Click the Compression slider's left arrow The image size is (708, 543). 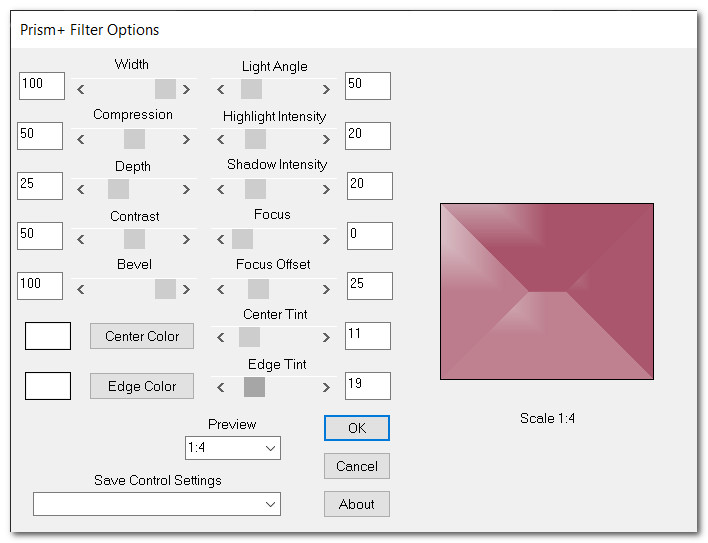click(81, 139)
